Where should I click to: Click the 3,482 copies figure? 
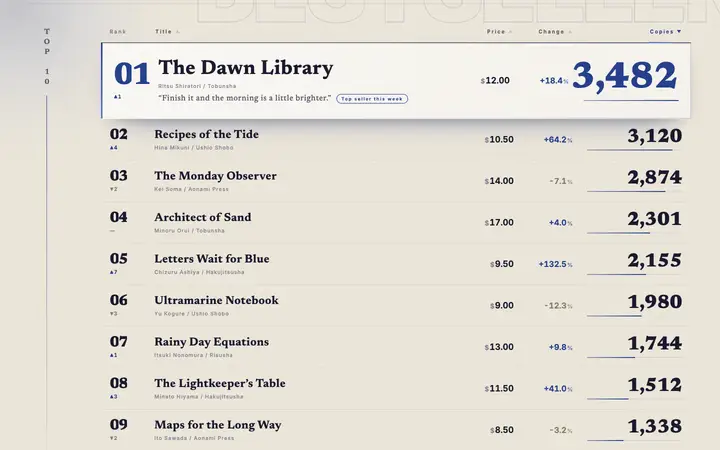tap(625, 75)
